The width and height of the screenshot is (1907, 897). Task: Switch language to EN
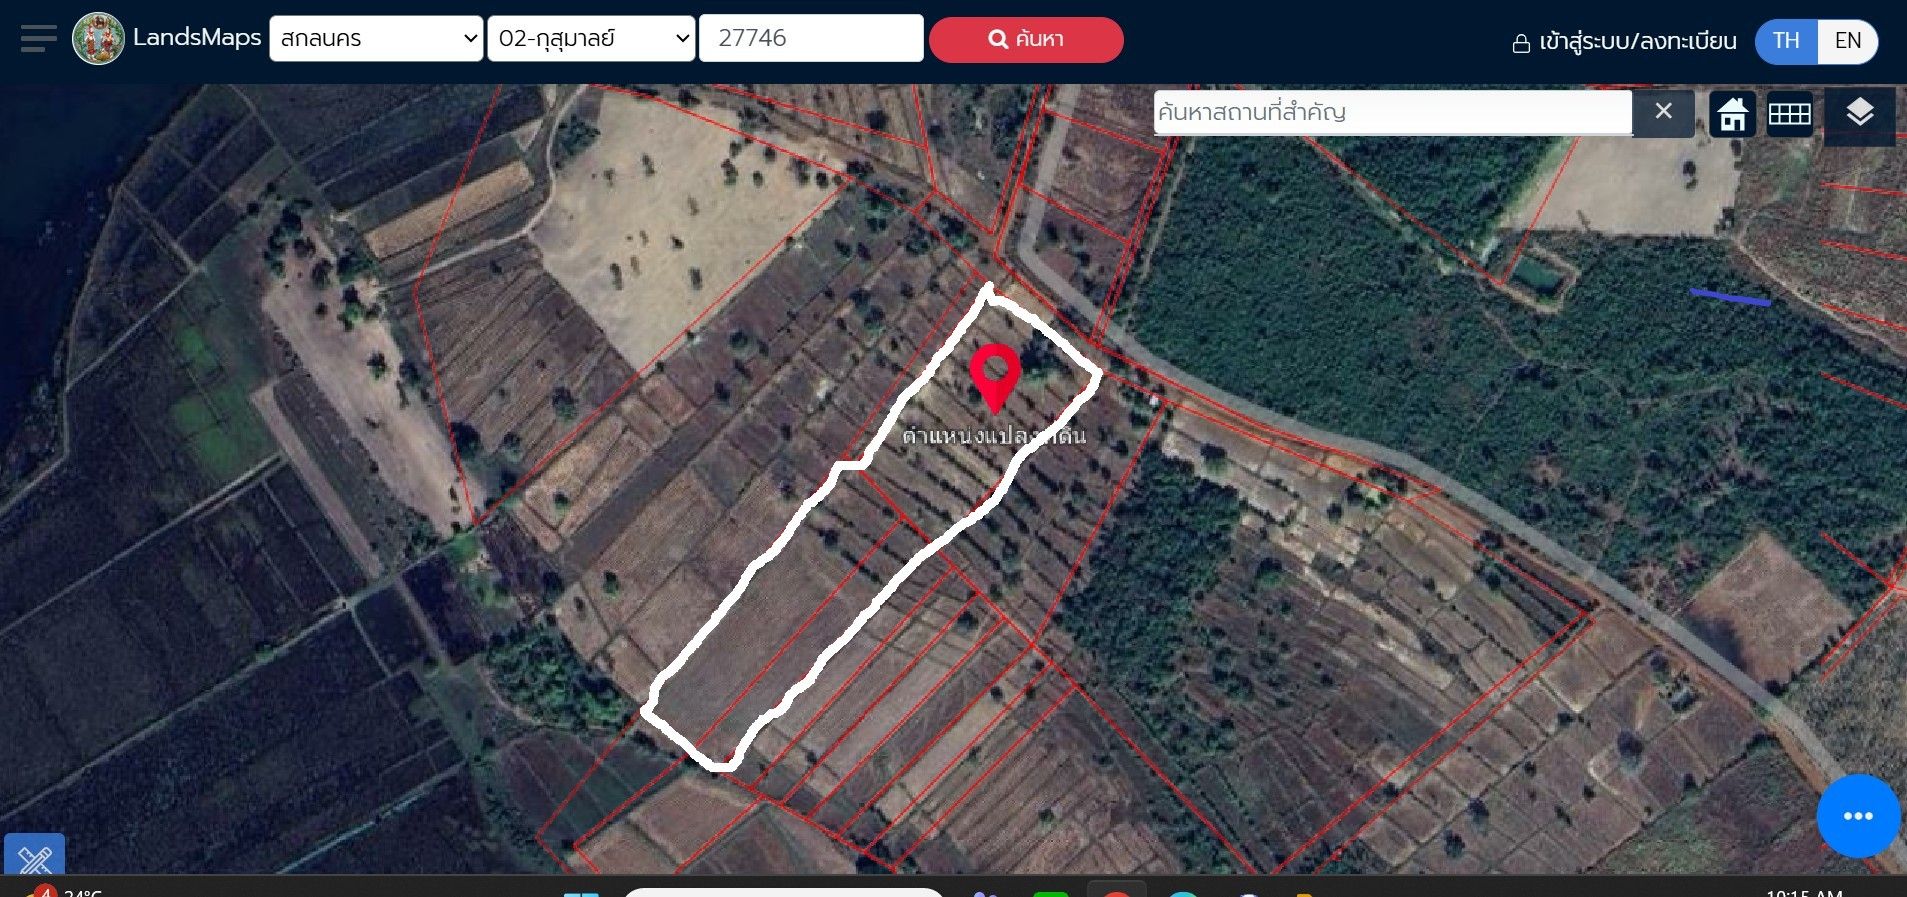[1848, 41]
